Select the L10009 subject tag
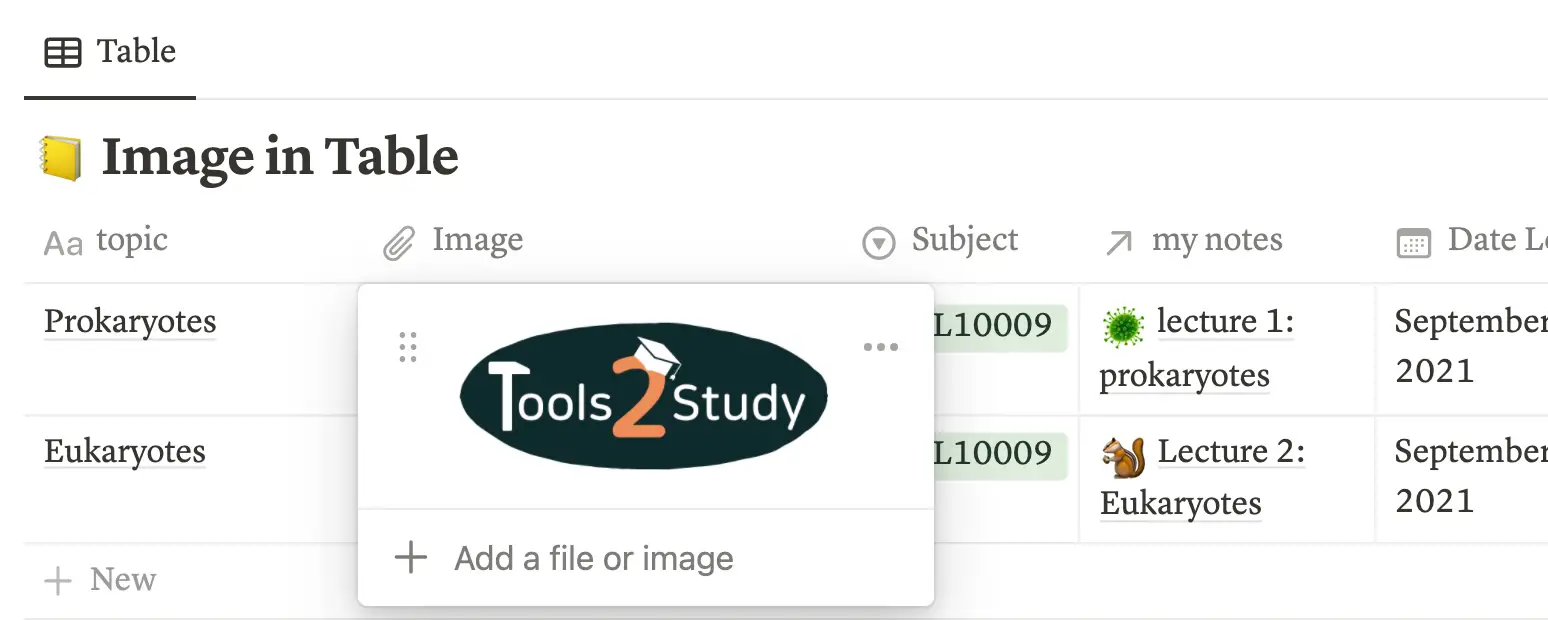 (x=1000, y=325)
